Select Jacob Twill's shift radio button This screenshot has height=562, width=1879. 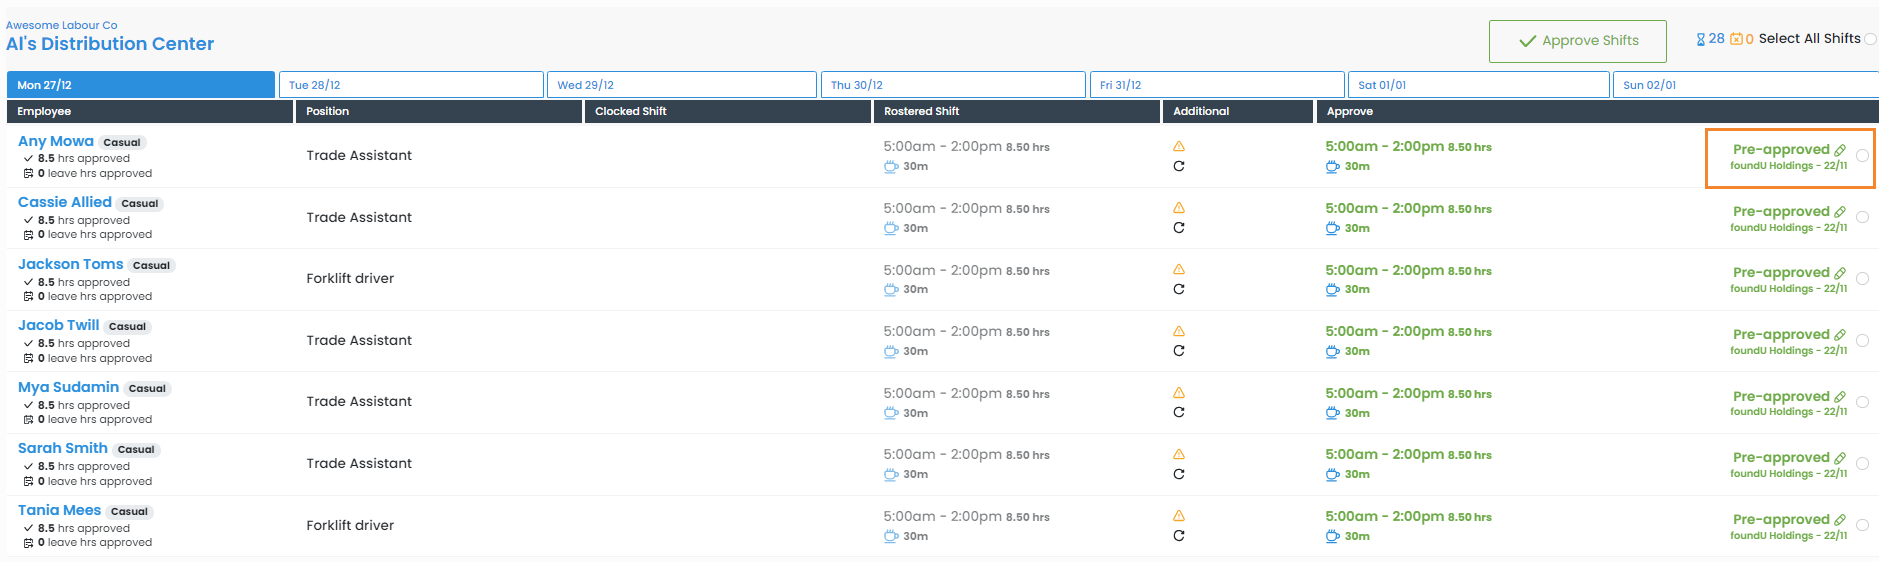pyautogui.click(x=1862, y=341)
